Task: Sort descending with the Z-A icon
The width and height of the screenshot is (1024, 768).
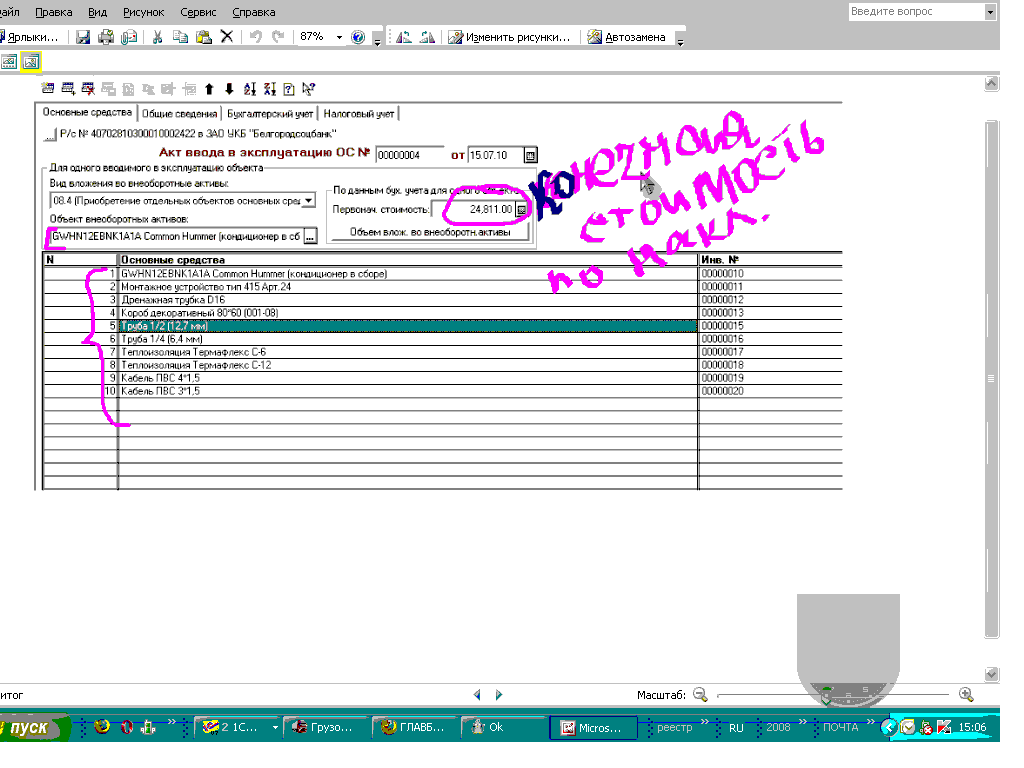Action: (270, 89)
